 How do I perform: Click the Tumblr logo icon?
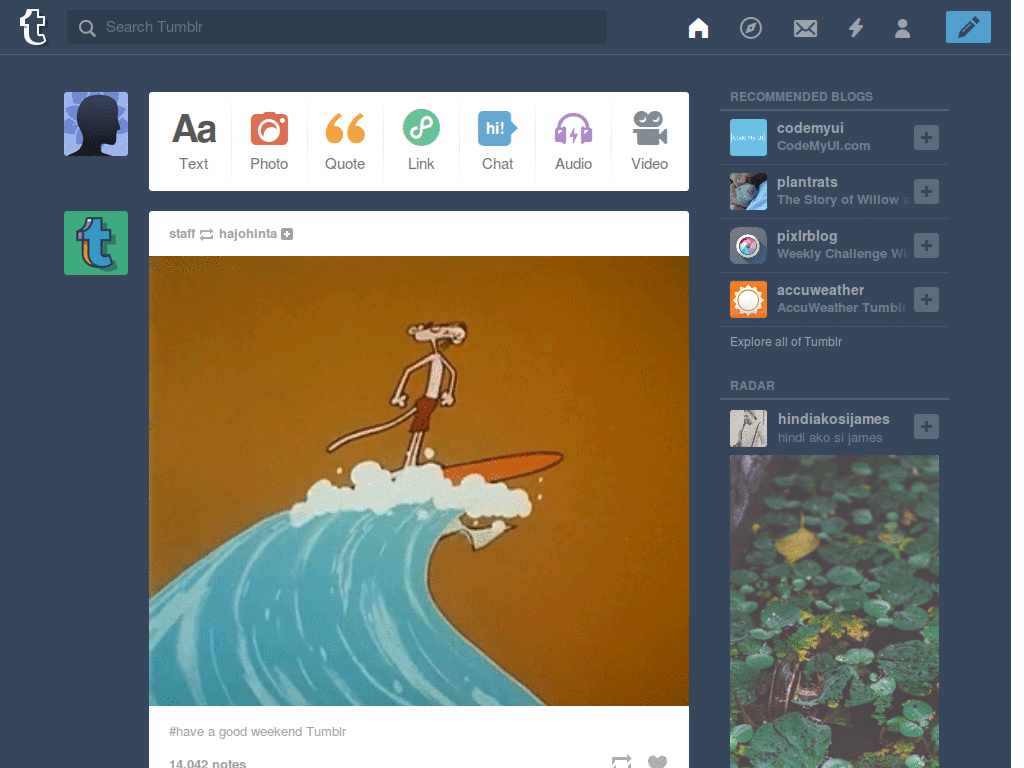tap(33, 27)
